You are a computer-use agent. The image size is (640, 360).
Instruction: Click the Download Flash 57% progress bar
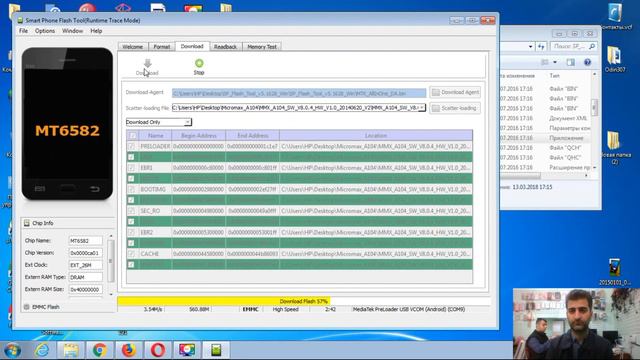304,301
